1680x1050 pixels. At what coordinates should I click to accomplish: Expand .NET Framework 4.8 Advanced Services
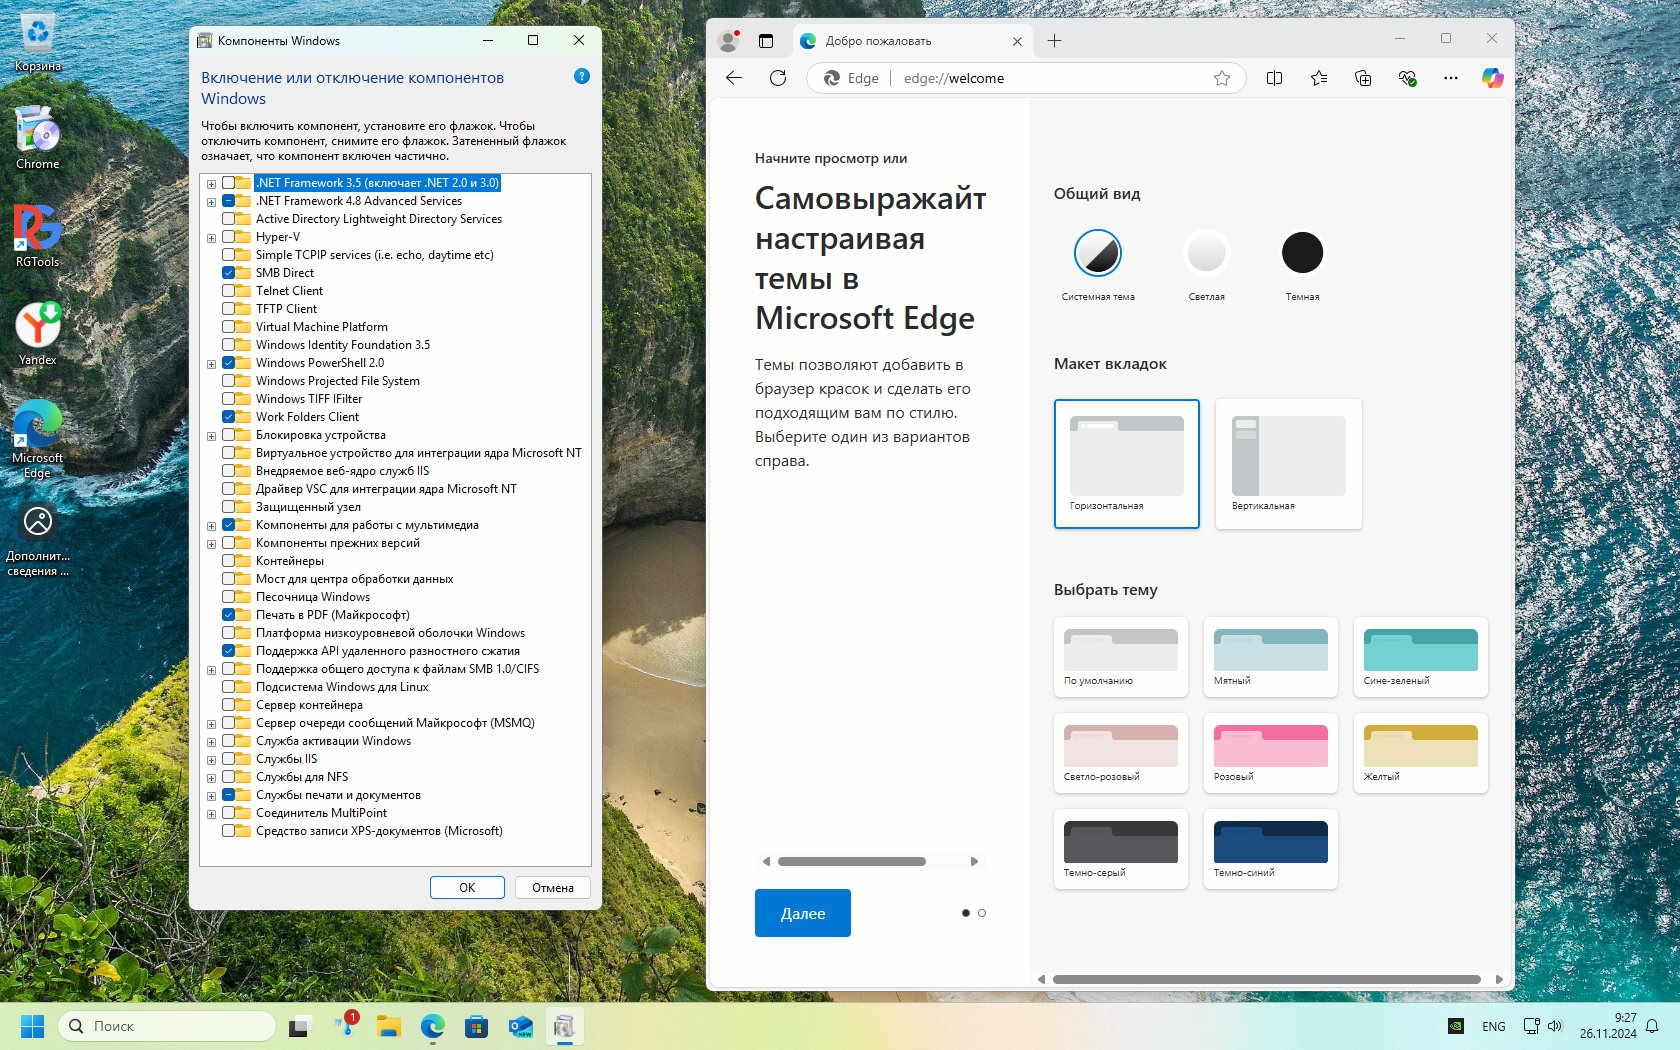coord(211,202)
